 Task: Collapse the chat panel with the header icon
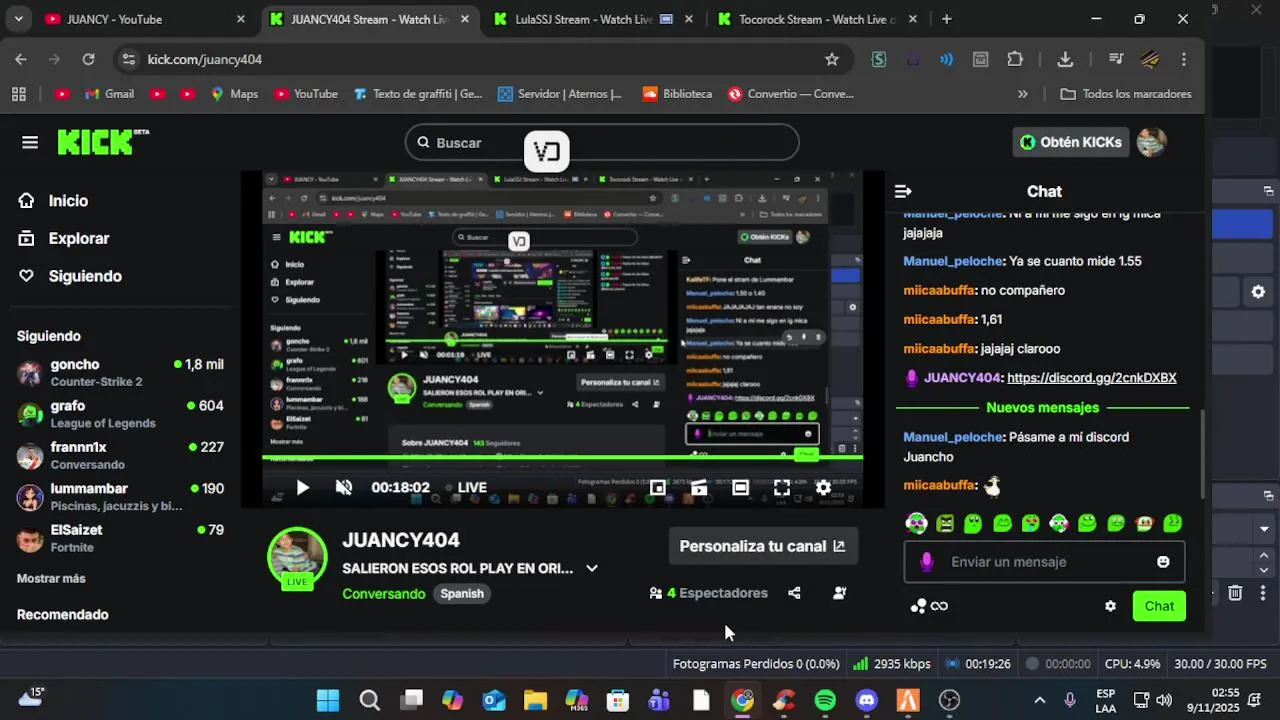903,191
